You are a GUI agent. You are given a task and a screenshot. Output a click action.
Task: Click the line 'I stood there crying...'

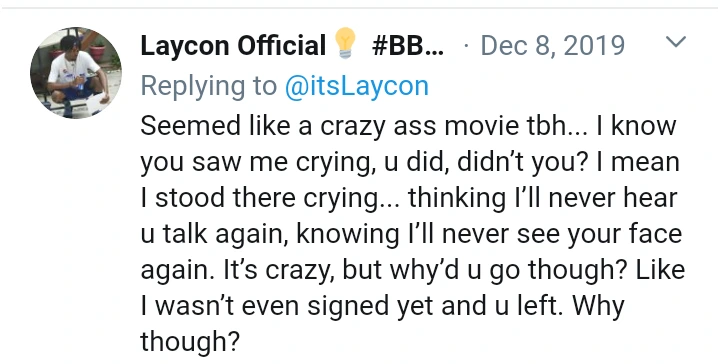409,198
